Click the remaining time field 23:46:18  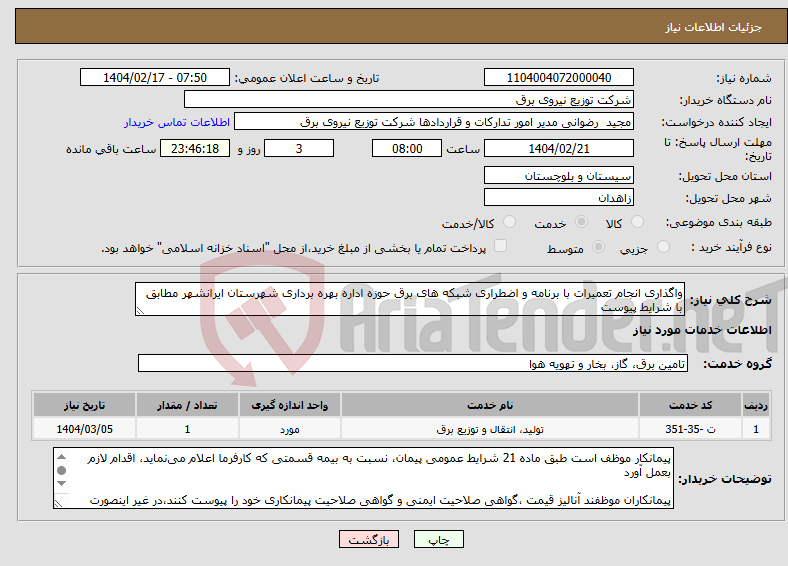195,148
